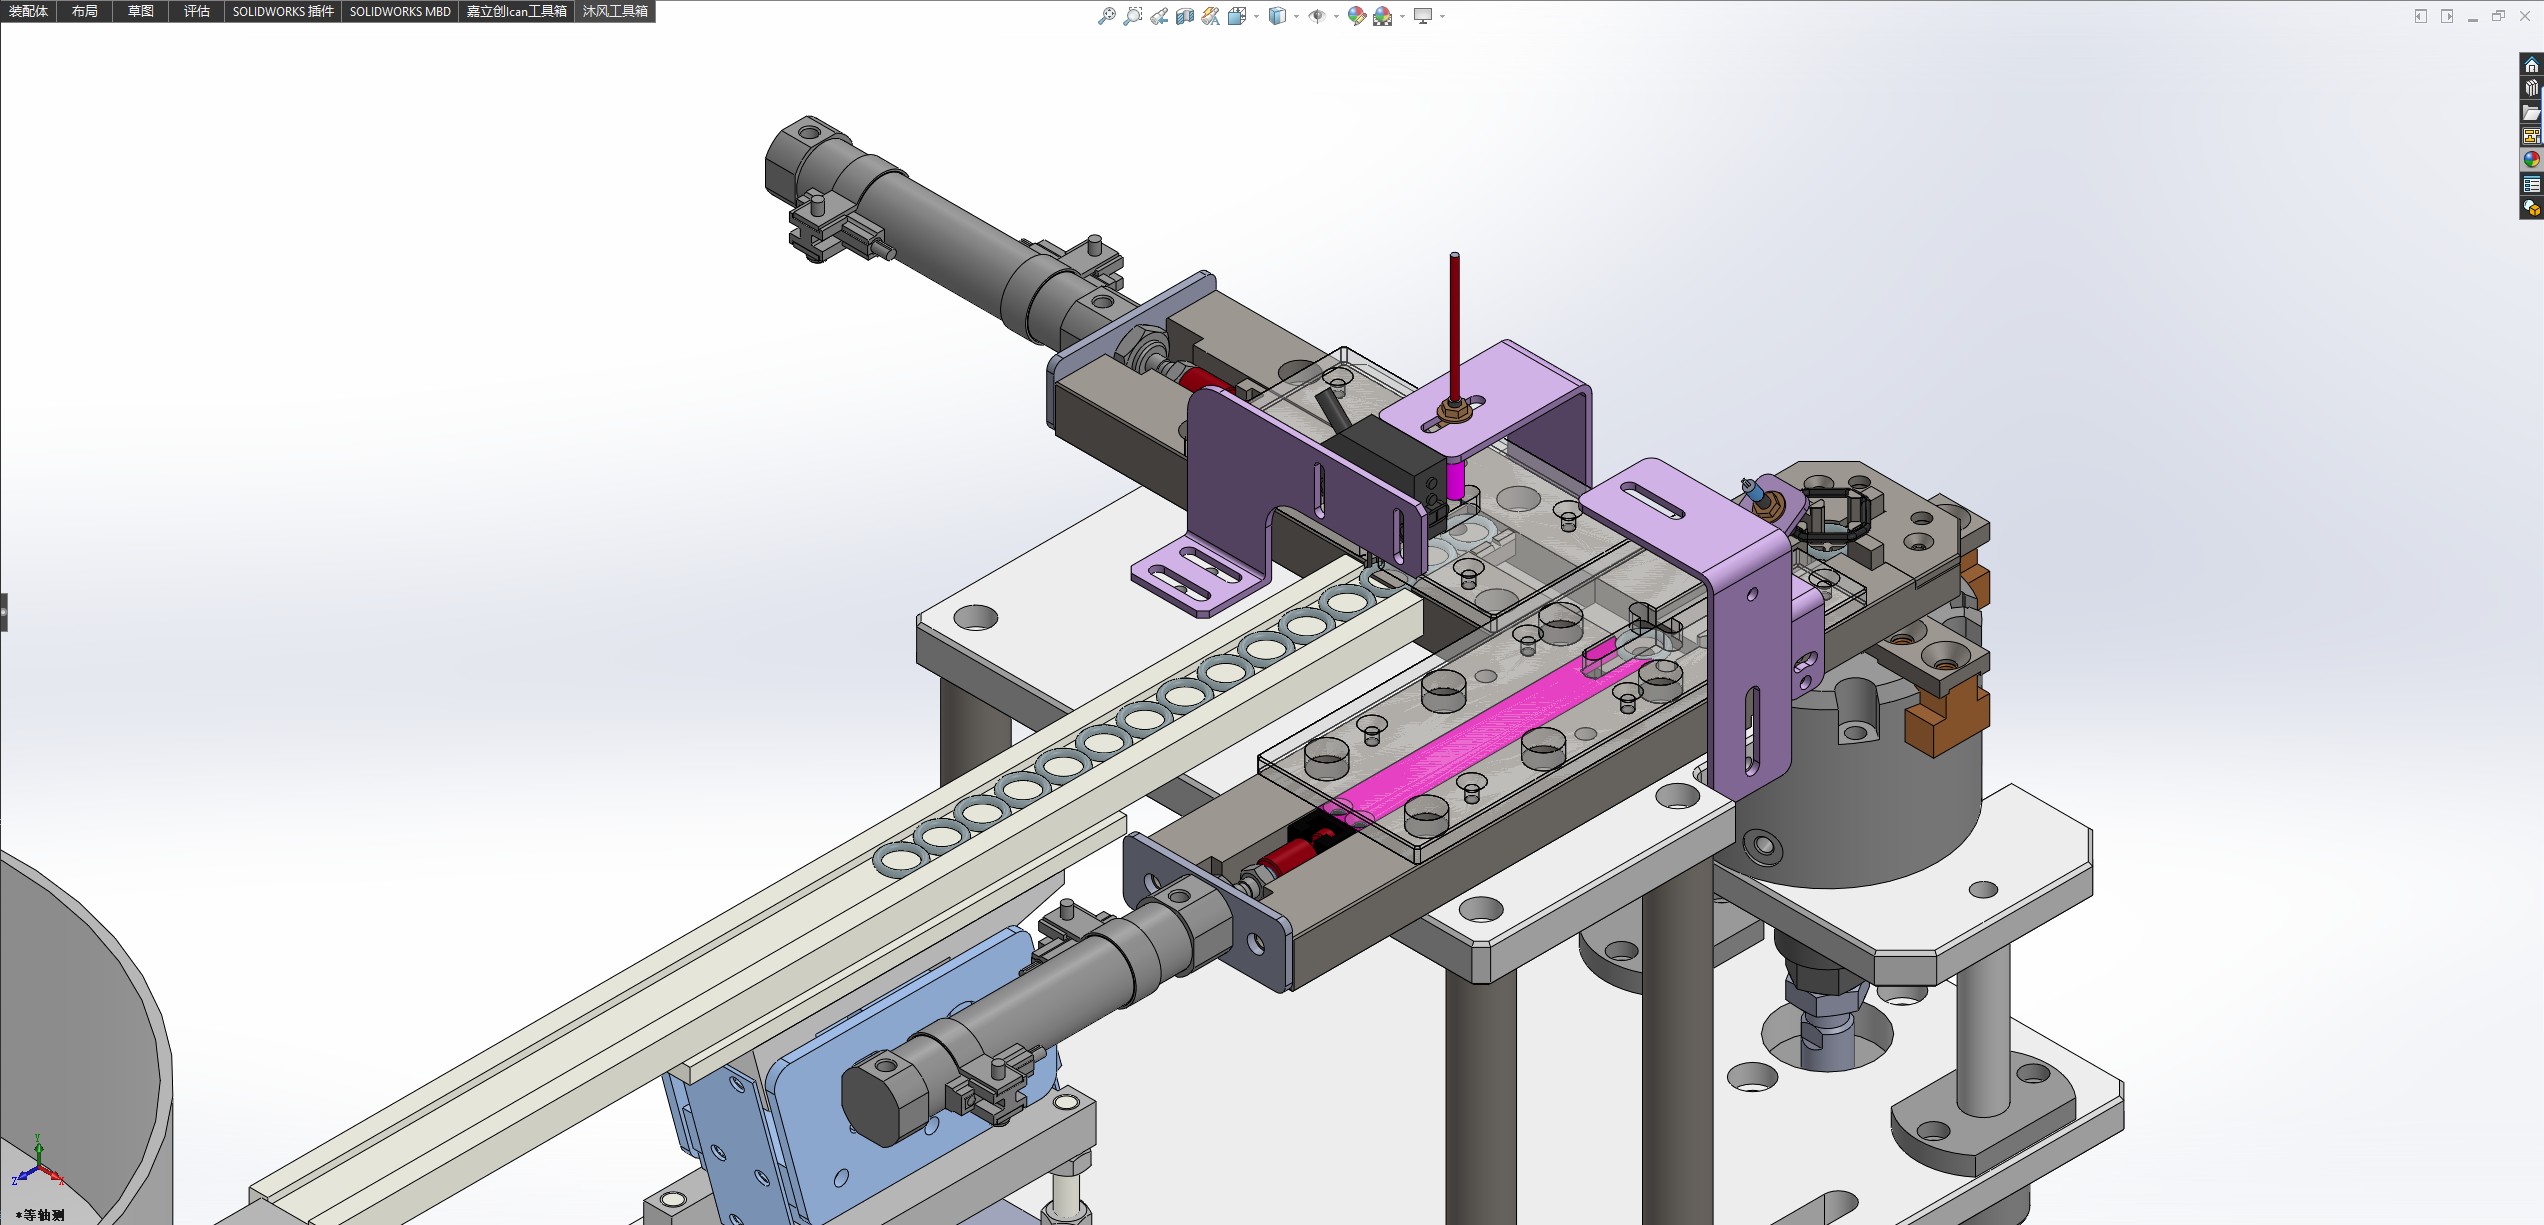Screen dimensions: 2544x1225
Task: Open the File Explorer task pane folder
Action: click(x=2531, y=112)
